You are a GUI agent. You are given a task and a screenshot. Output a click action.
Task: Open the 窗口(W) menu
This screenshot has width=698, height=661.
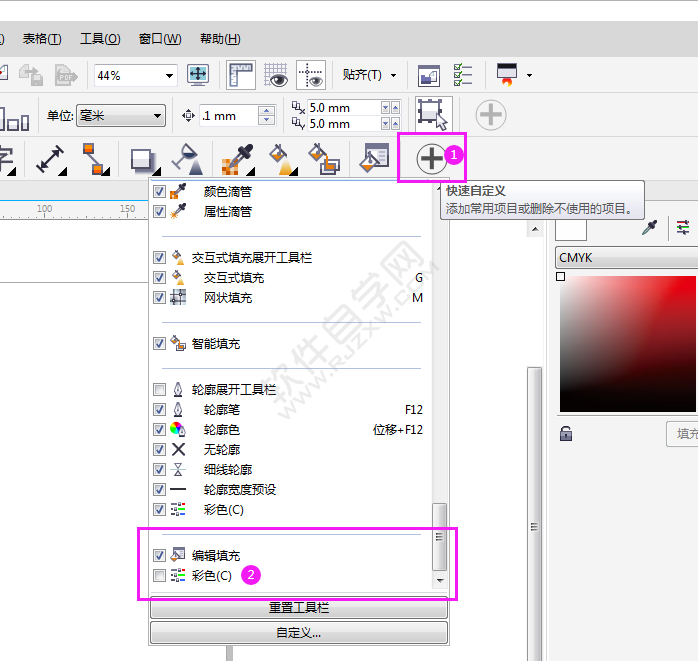[160, 39]
